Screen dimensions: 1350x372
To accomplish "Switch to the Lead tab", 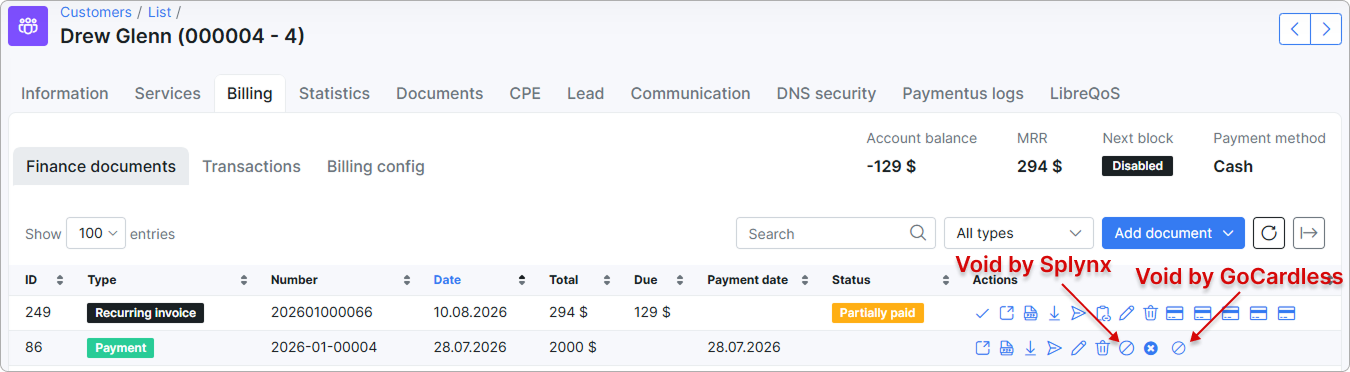I will 585,93.
